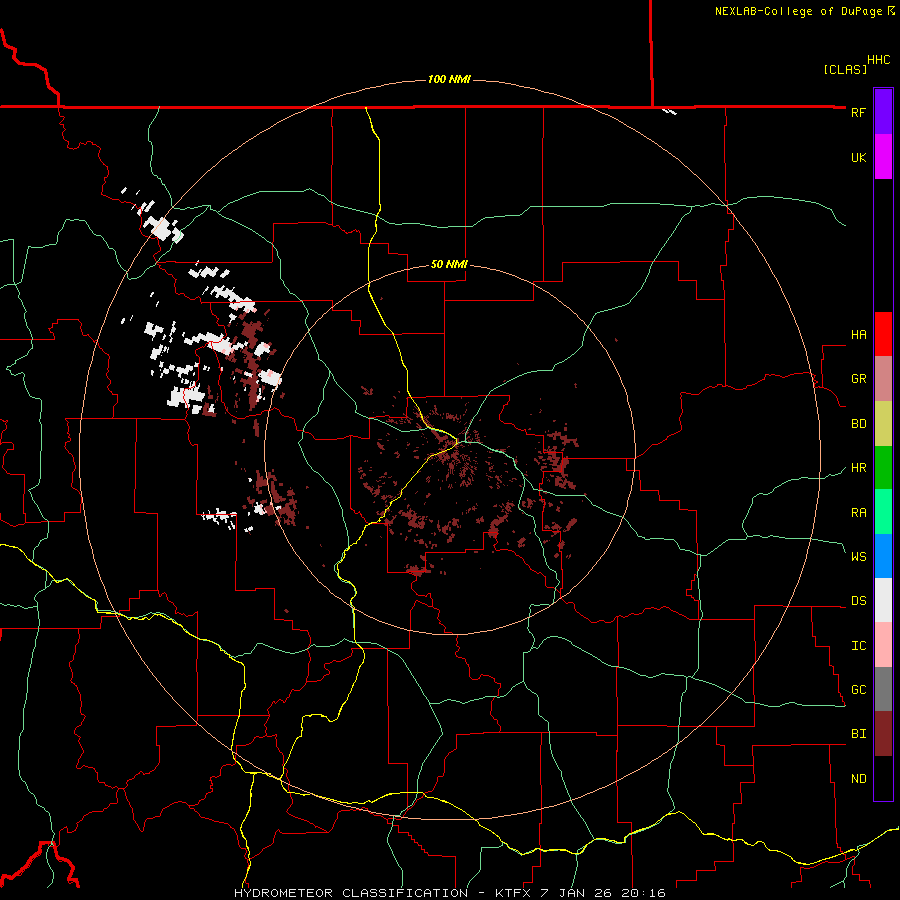Click the 50 NMI range ring label

[449, 265]
